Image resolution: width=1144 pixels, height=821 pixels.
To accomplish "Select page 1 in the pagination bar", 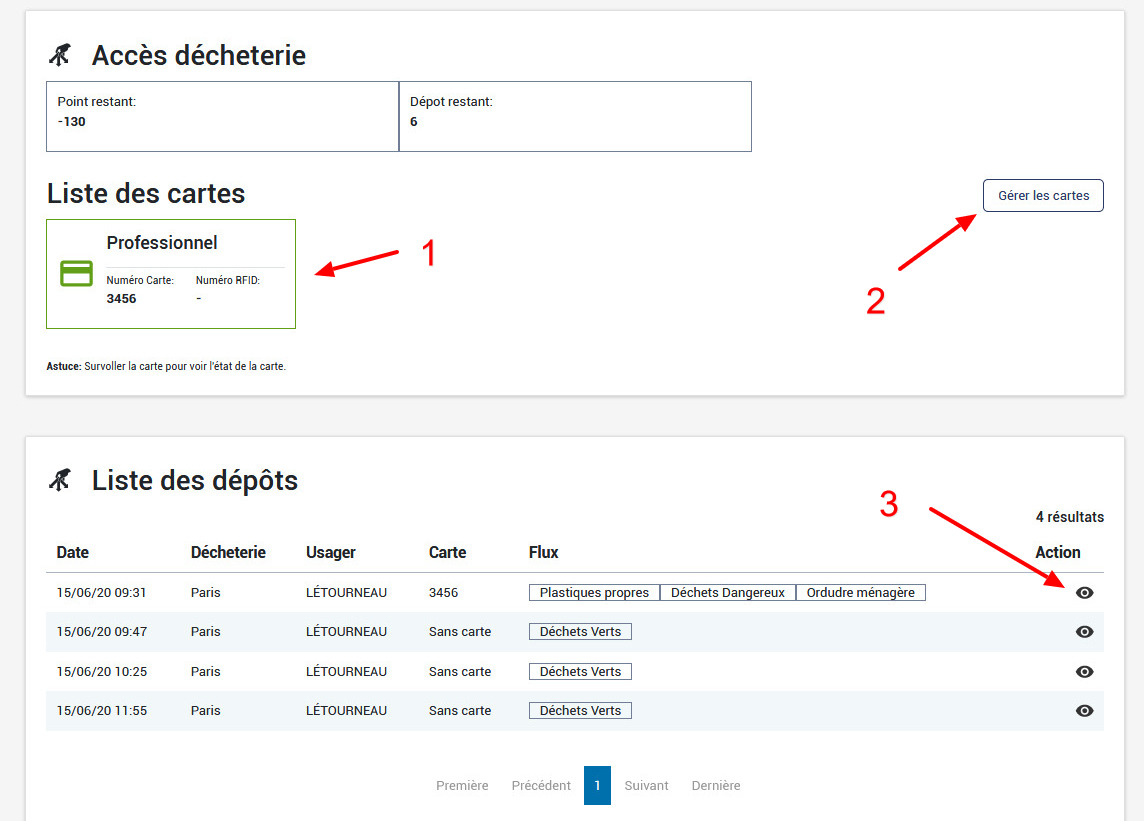I will [x=597, y=785].
